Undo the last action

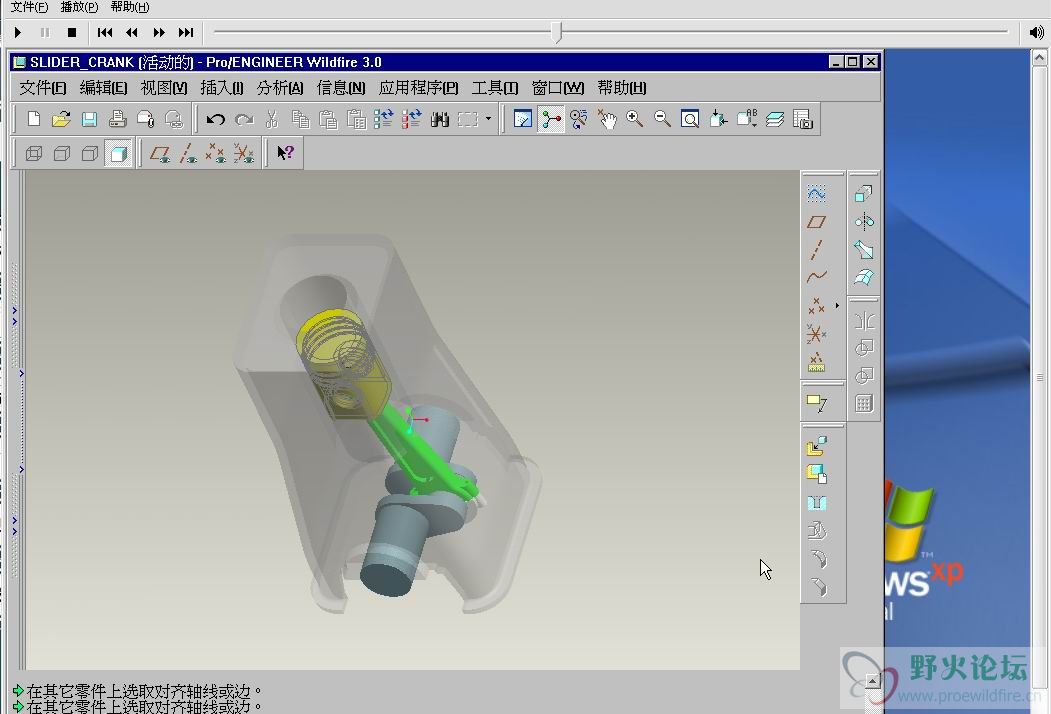tap(215, 119)
